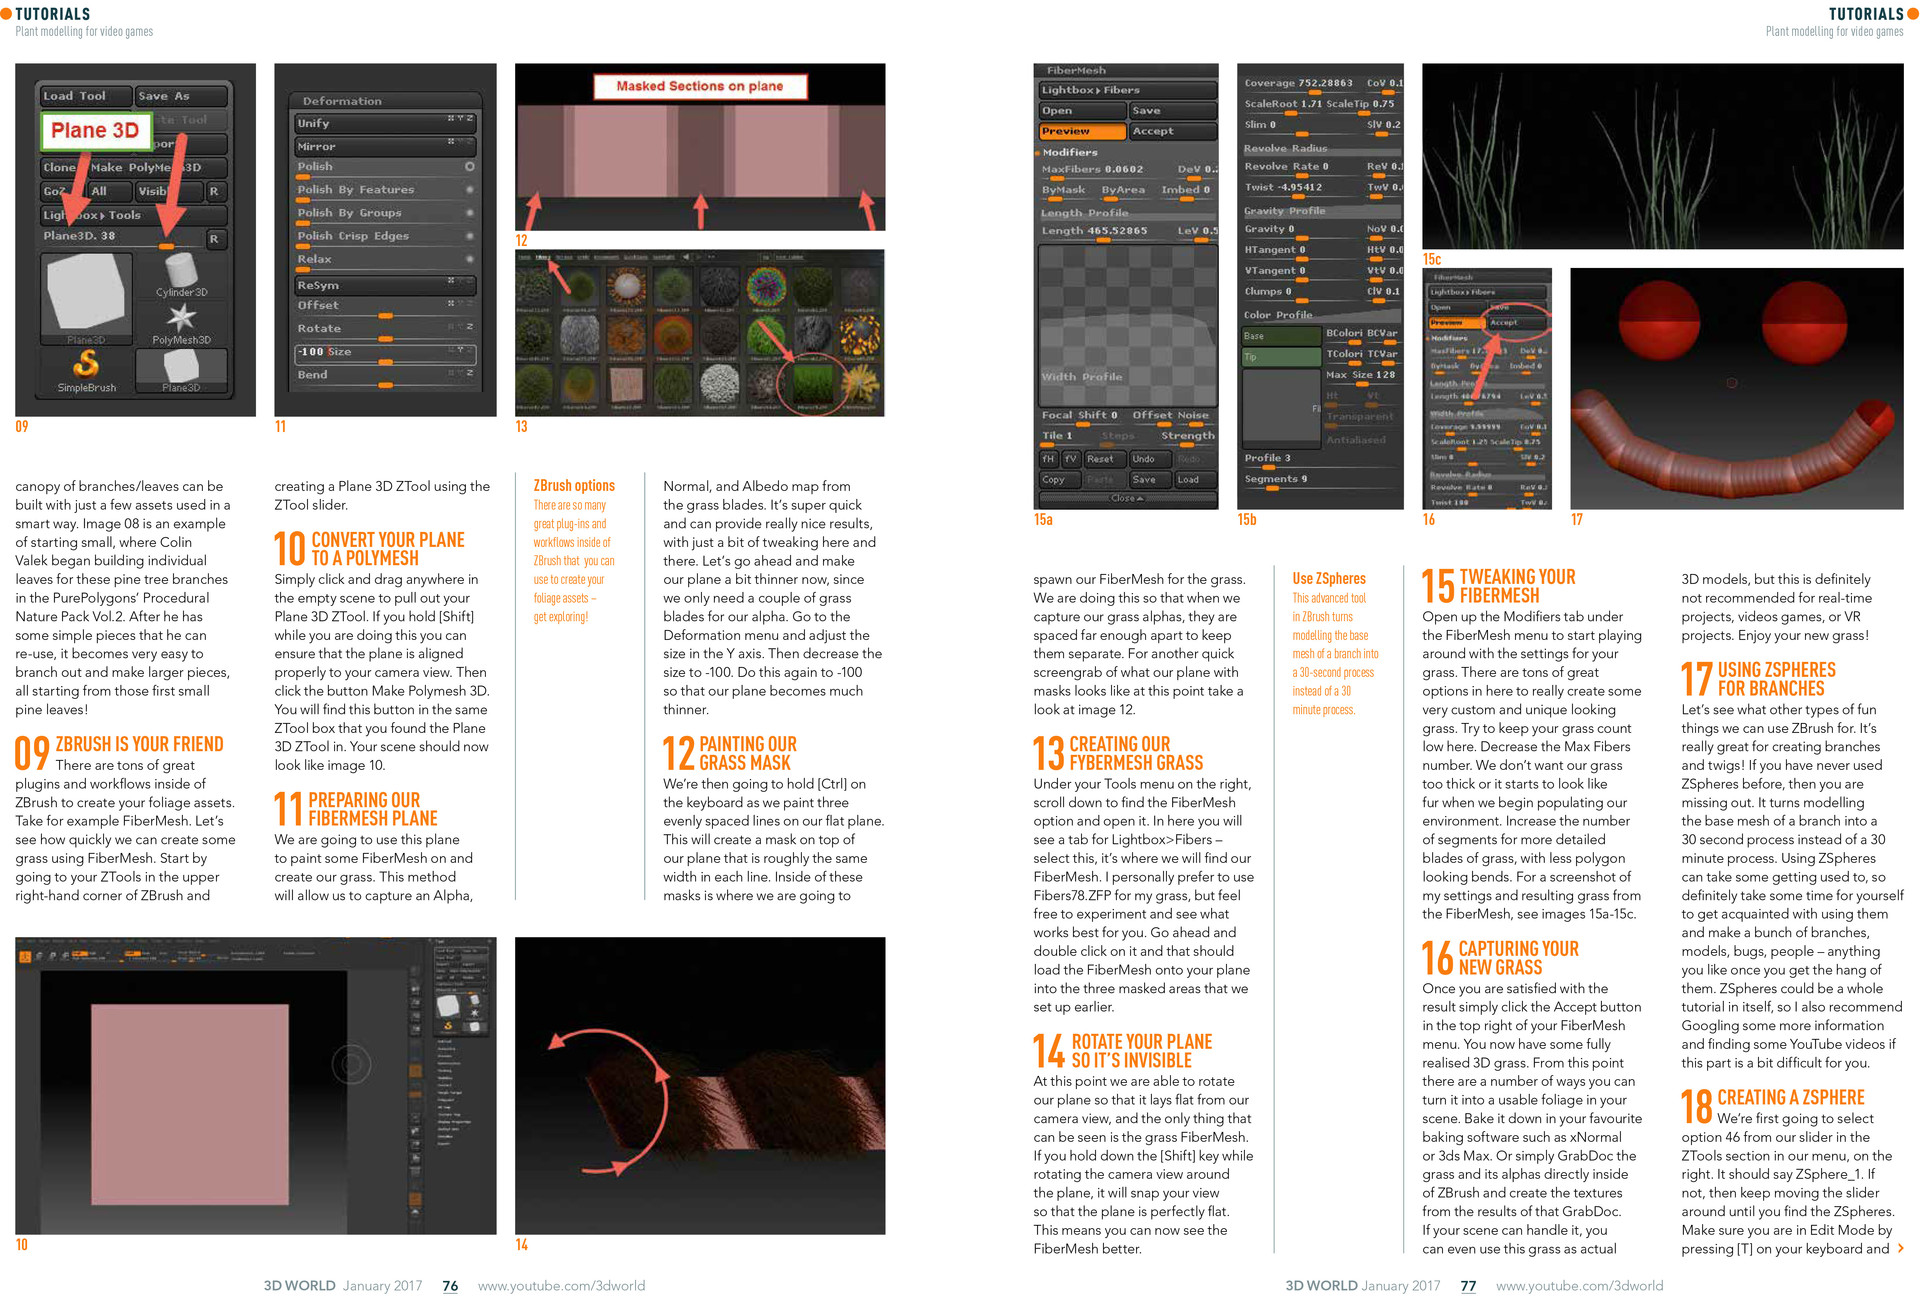Click the large Plane3D tool thumbnail

(86, 293)
